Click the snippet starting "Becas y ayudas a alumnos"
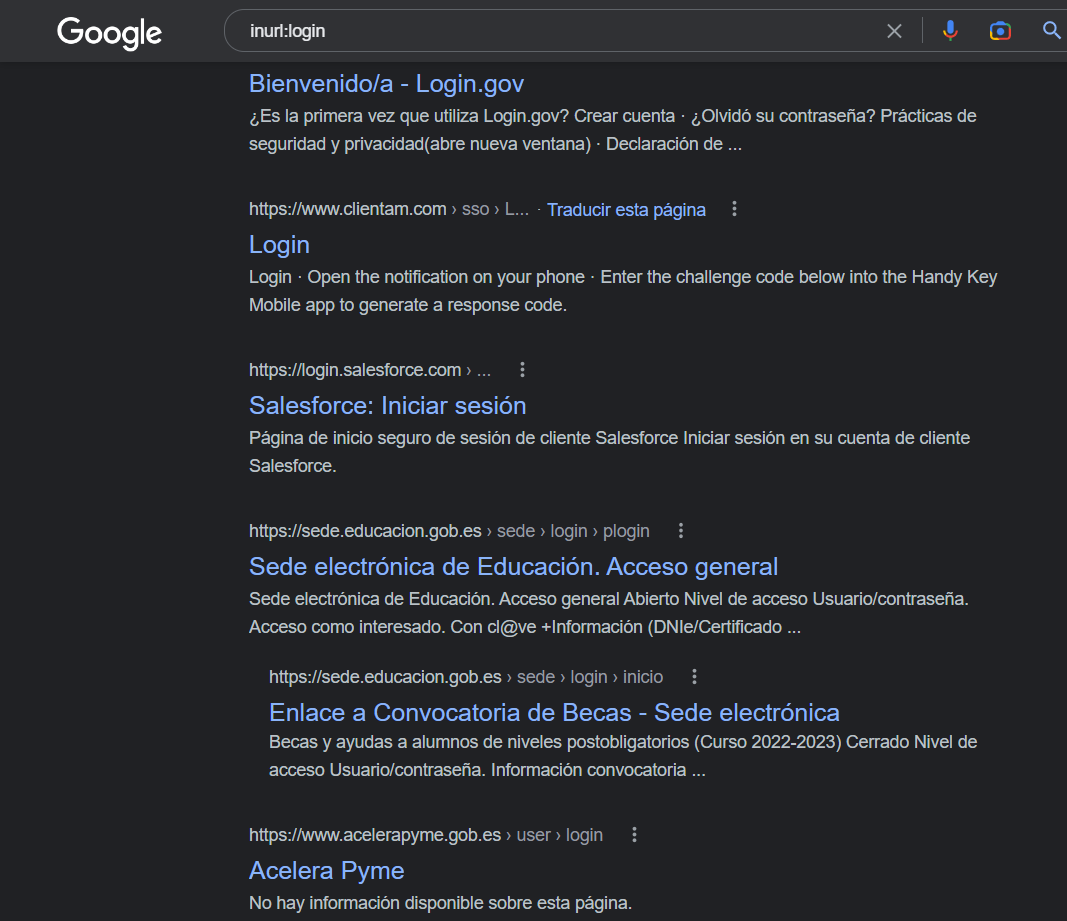The height and width of the screenshot is (921, 1067). coord(623,756)
